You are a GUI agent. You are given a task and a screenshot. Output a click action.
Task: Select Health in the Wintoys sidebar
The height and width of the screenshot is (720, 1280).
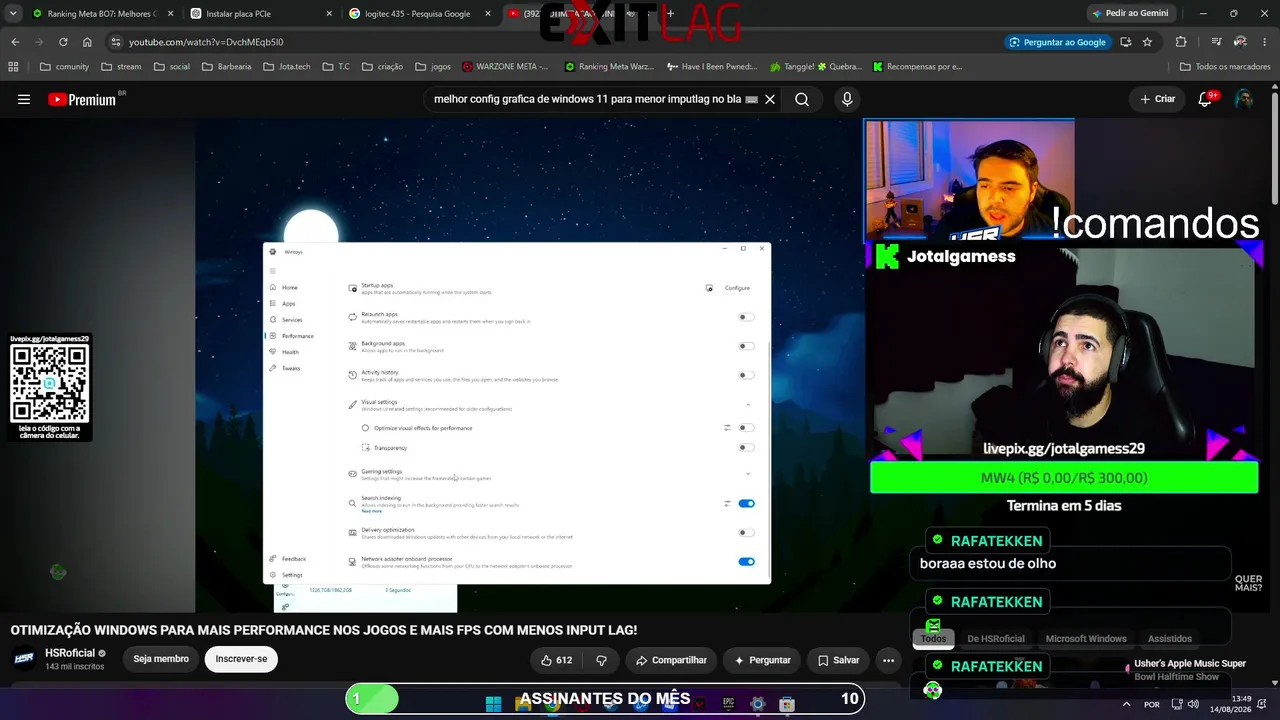point(284,352)
